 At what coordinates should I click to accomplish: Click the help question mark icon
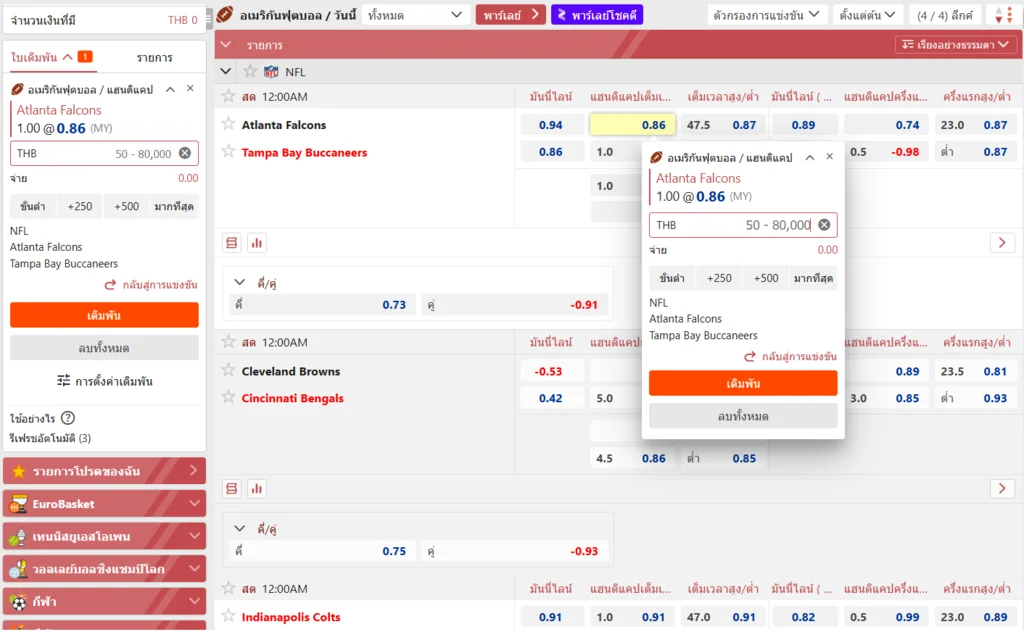68,418
